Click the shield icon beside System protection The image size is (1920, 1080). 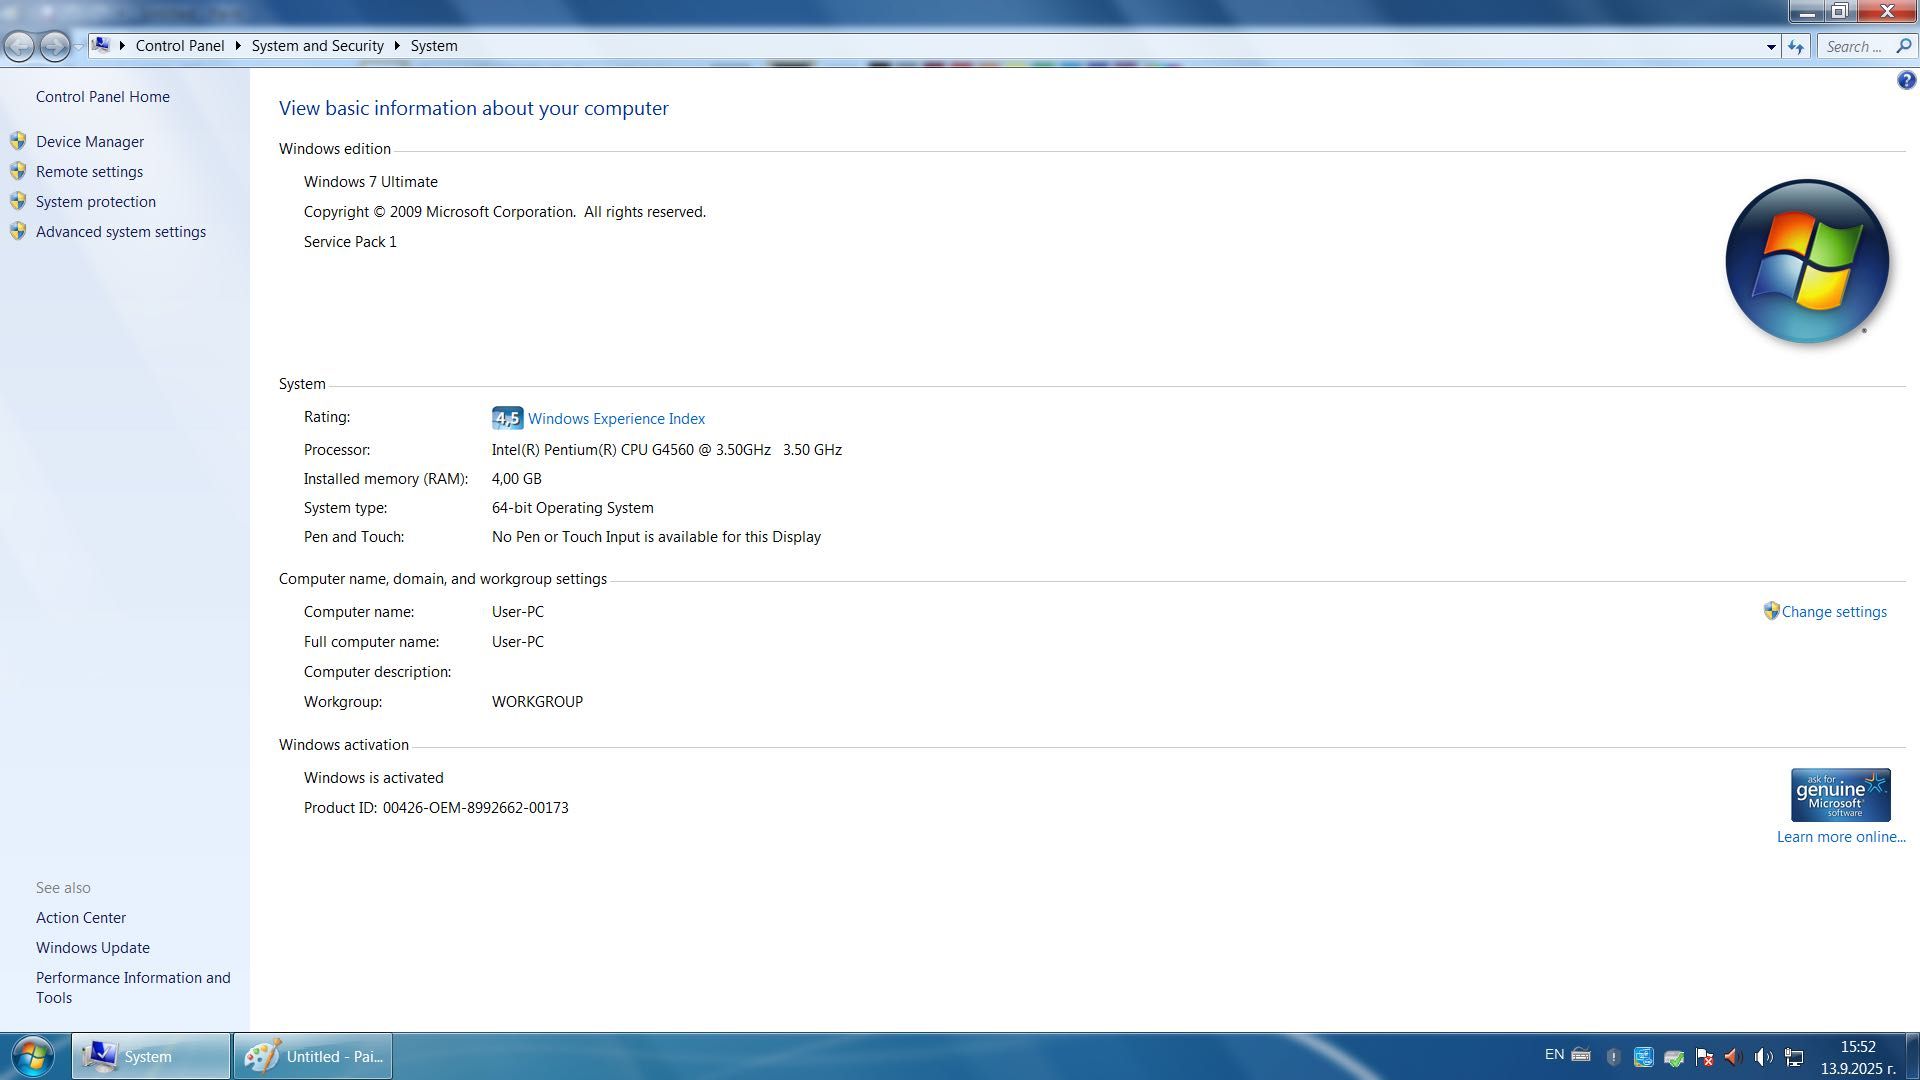[x=18, y=201]
